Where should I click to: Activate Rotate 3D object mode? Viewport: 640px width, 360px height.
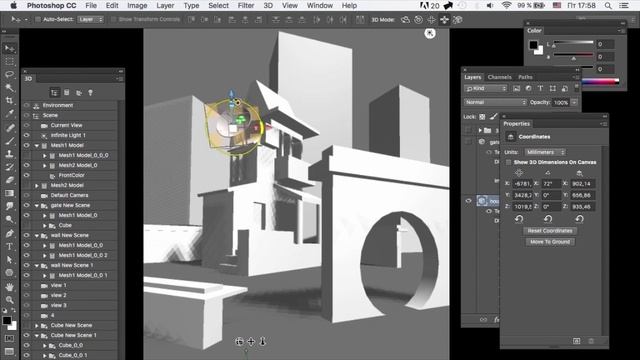pos(405,20)
